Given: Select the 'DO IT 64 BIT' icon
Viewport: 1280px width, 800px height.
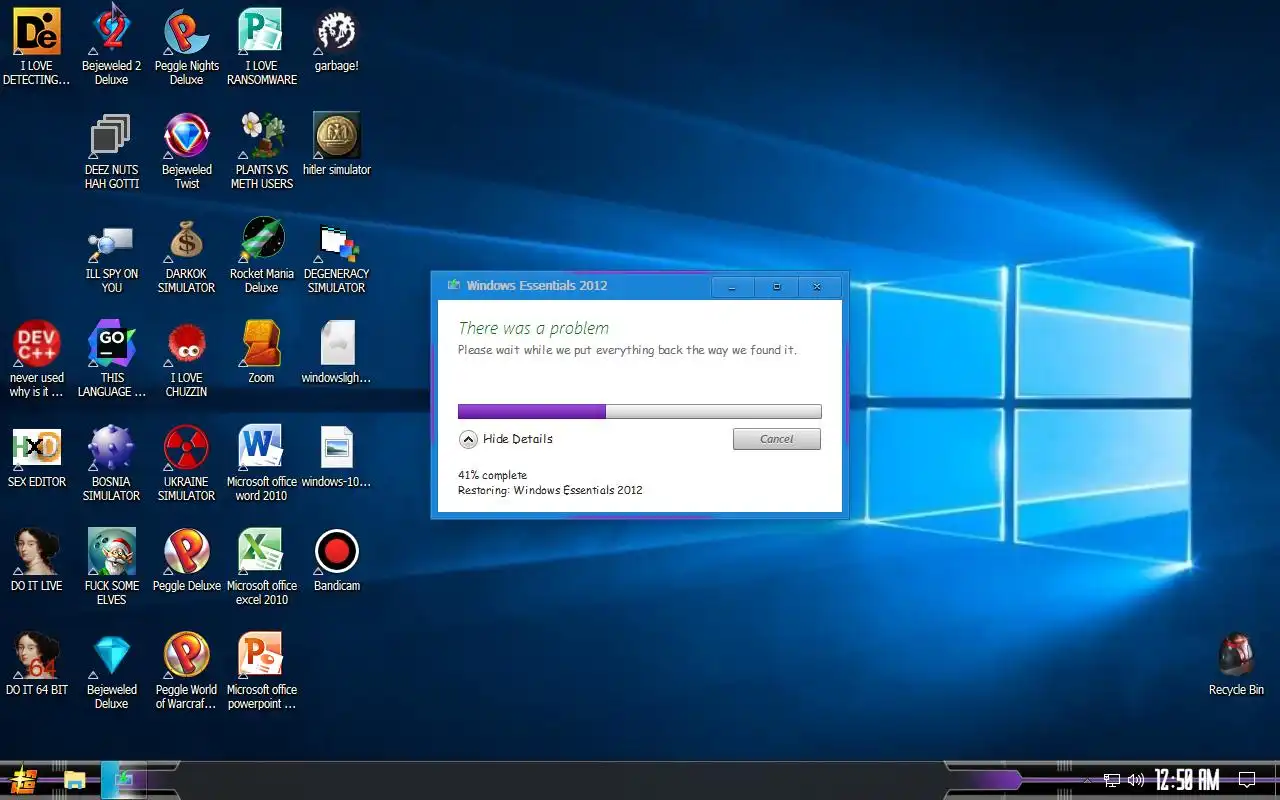Looking at the screenshot, I should click(37, 664).
